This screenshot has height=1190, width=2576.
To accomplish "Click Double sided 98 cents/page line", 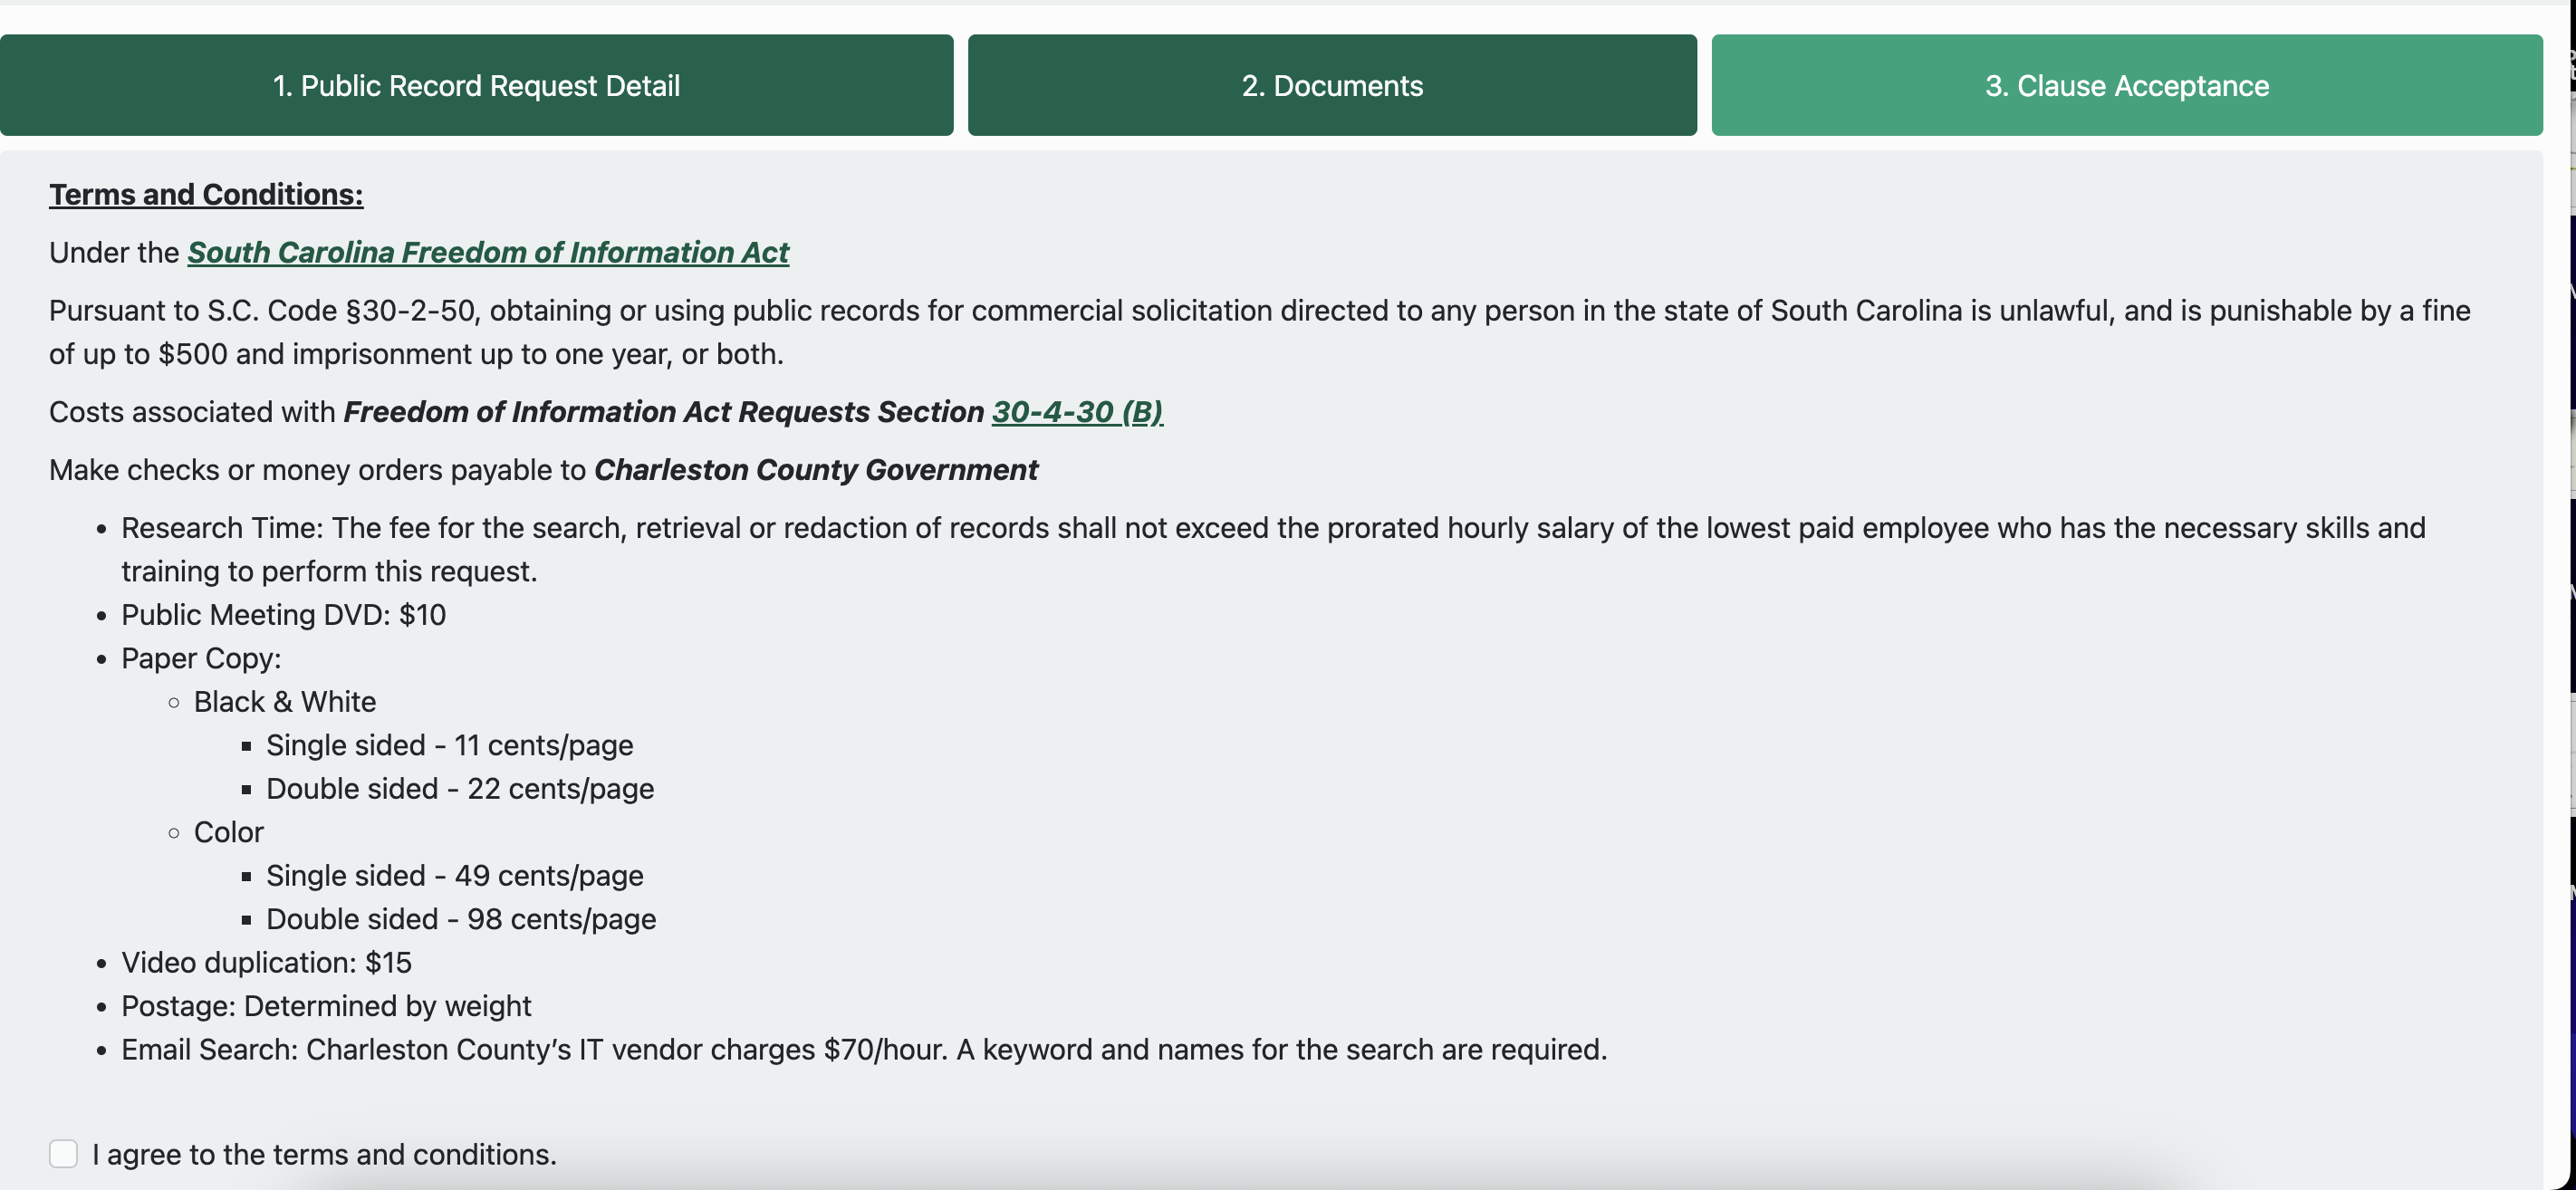I will click(461, 919).
